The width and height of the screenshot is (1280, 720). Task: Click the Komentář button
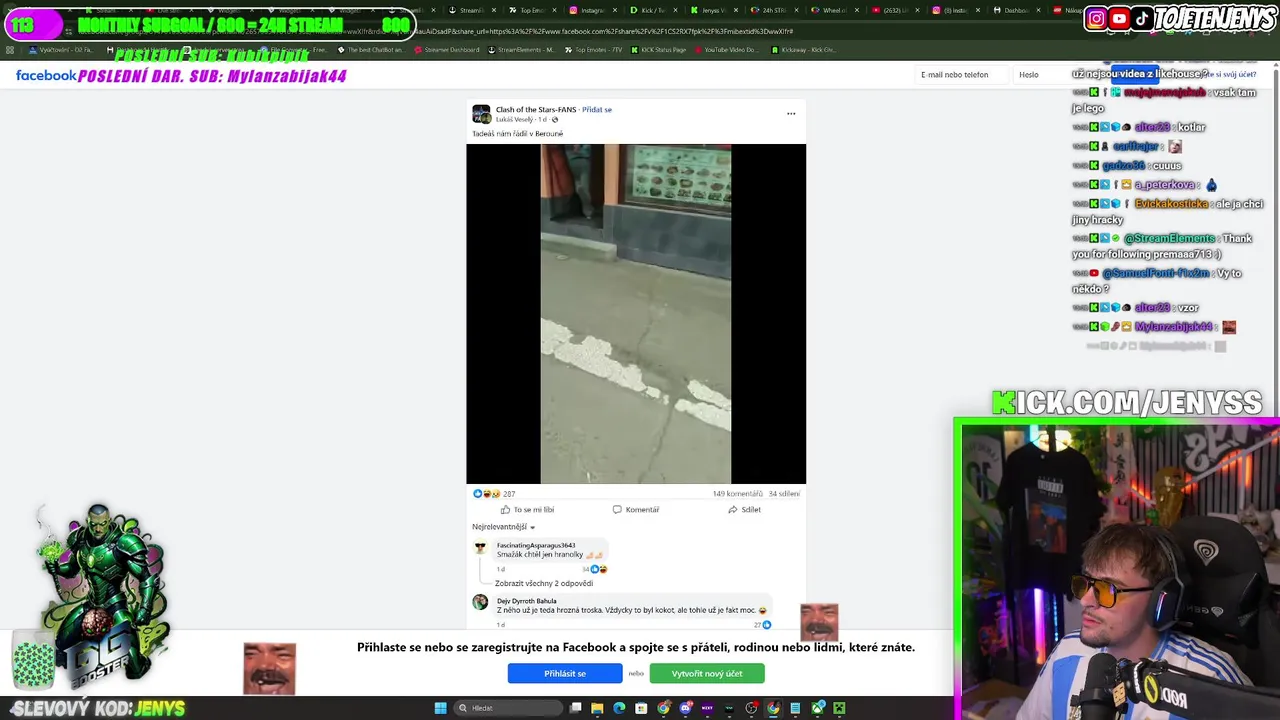(x=636, y=510)
